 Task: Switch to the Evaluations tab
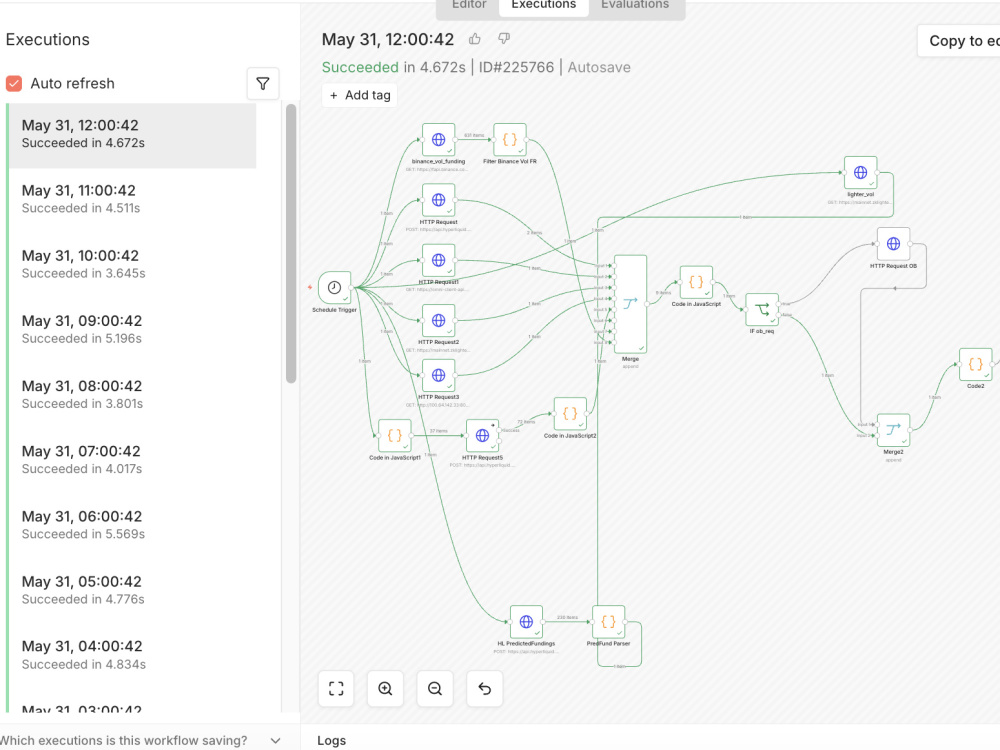click(635, 5)
